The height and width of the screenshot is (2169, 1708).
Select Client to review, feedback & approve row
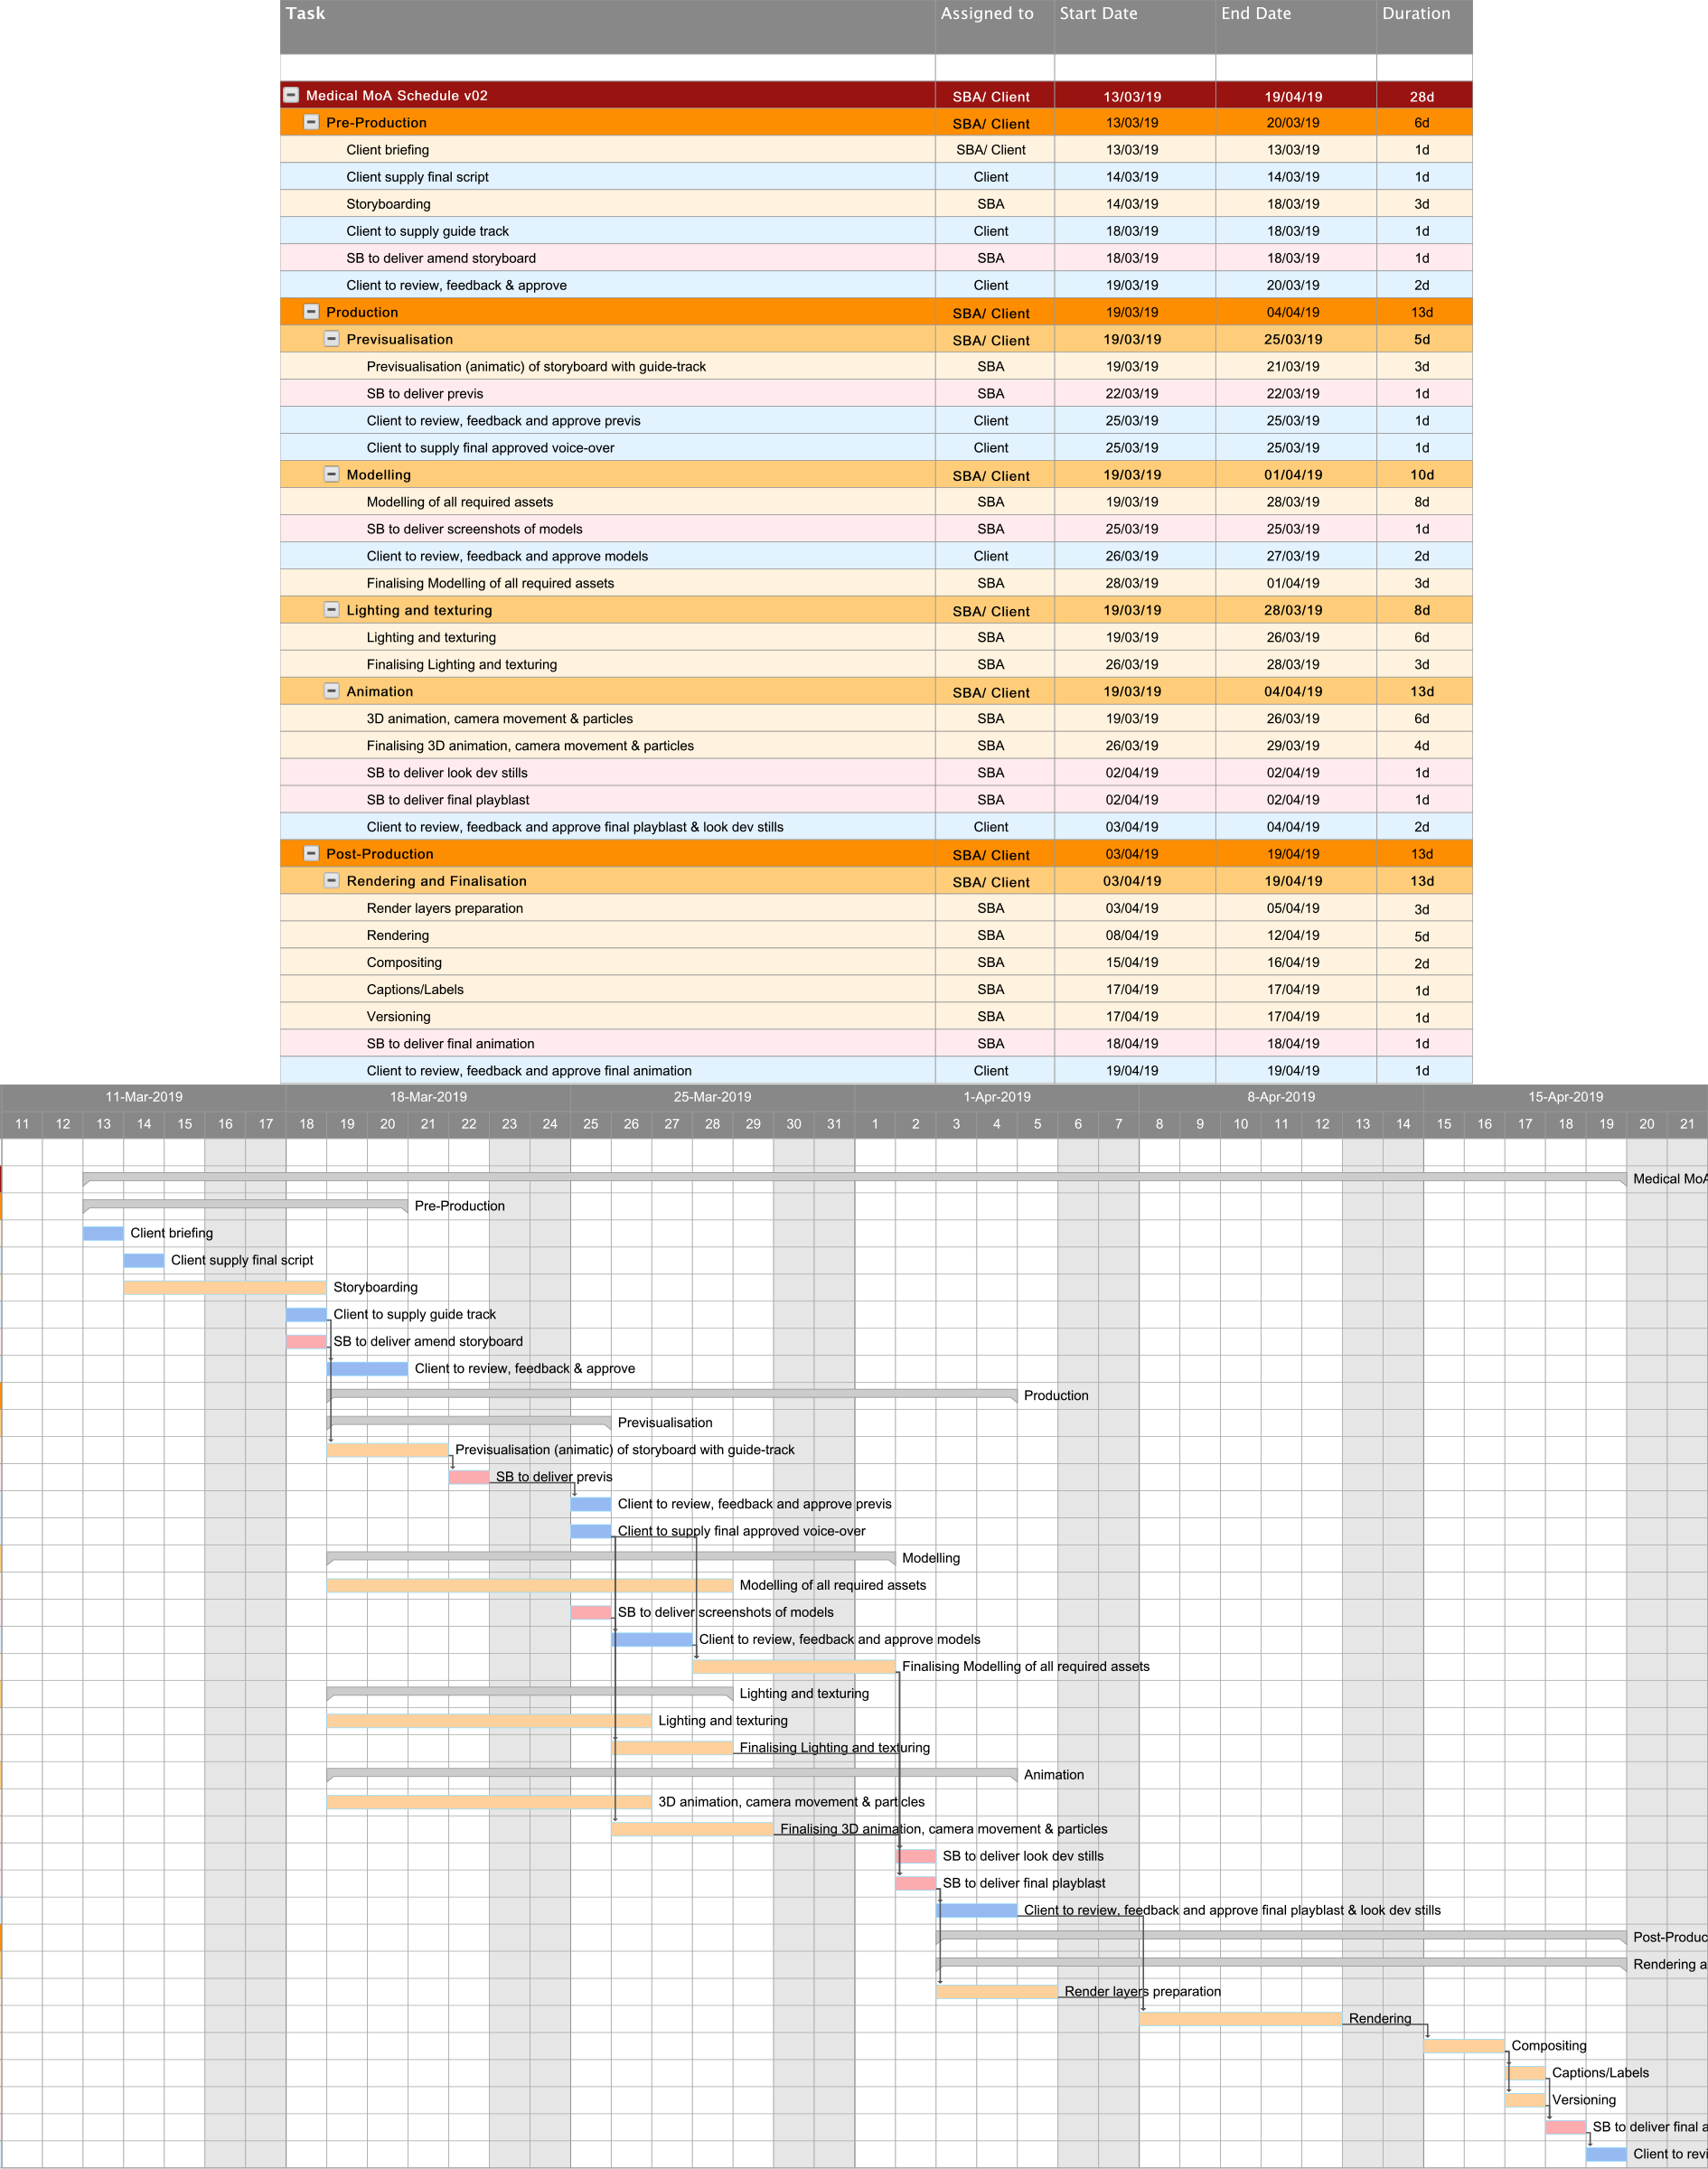click(x=876, y=285)
